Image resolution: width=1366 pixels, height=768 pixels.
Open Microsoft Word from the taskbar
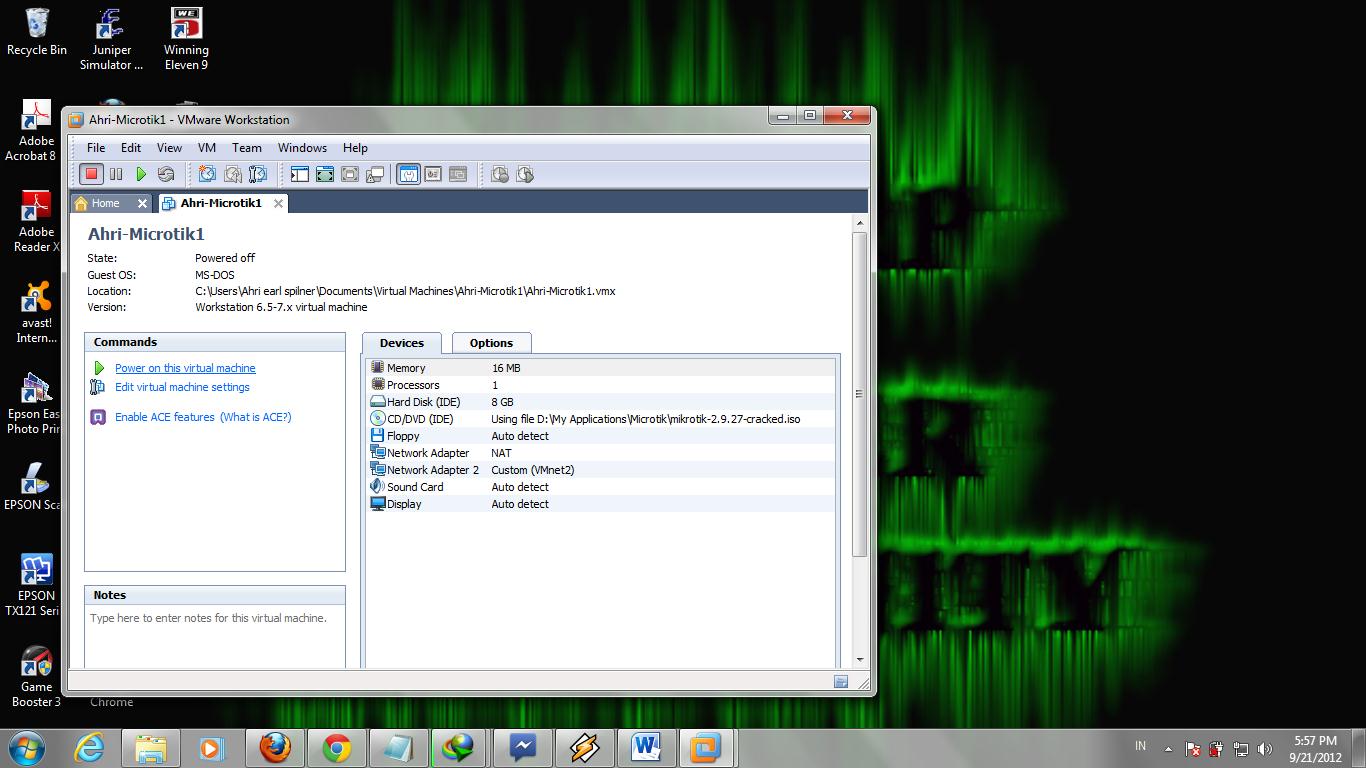647,747
